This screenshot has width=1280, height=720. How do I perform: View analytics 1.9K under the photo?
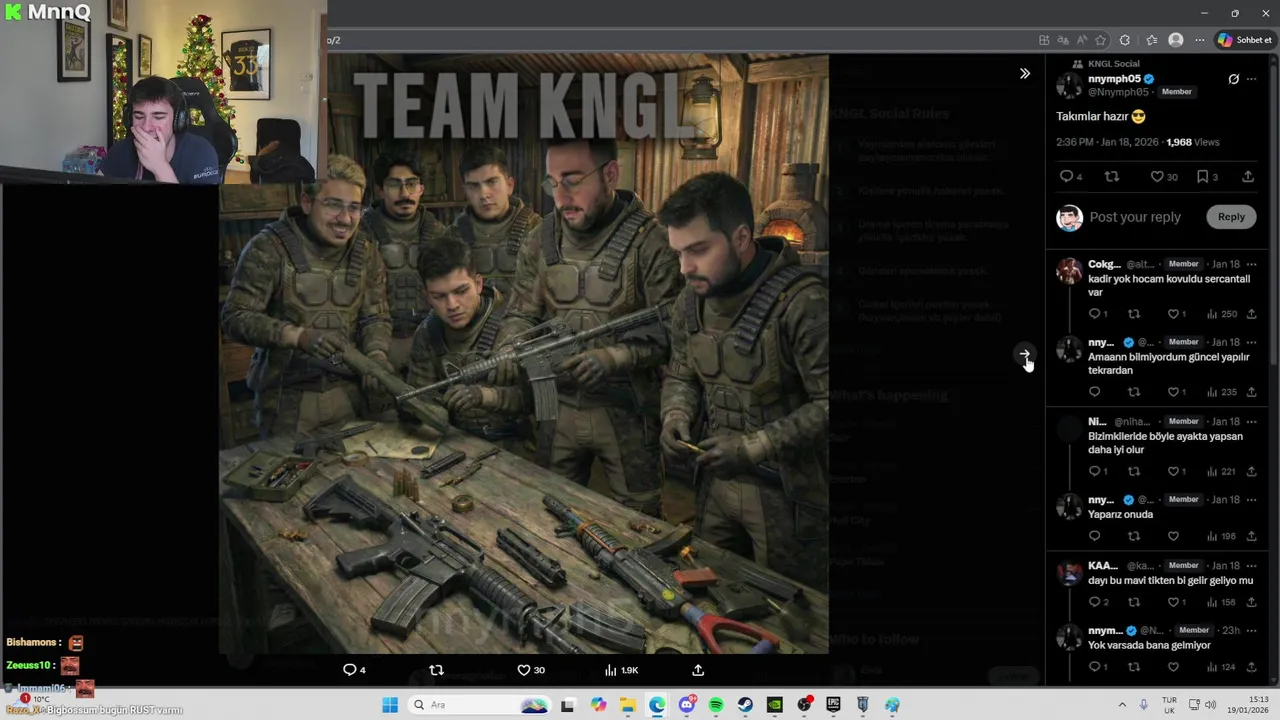[621, 670]
